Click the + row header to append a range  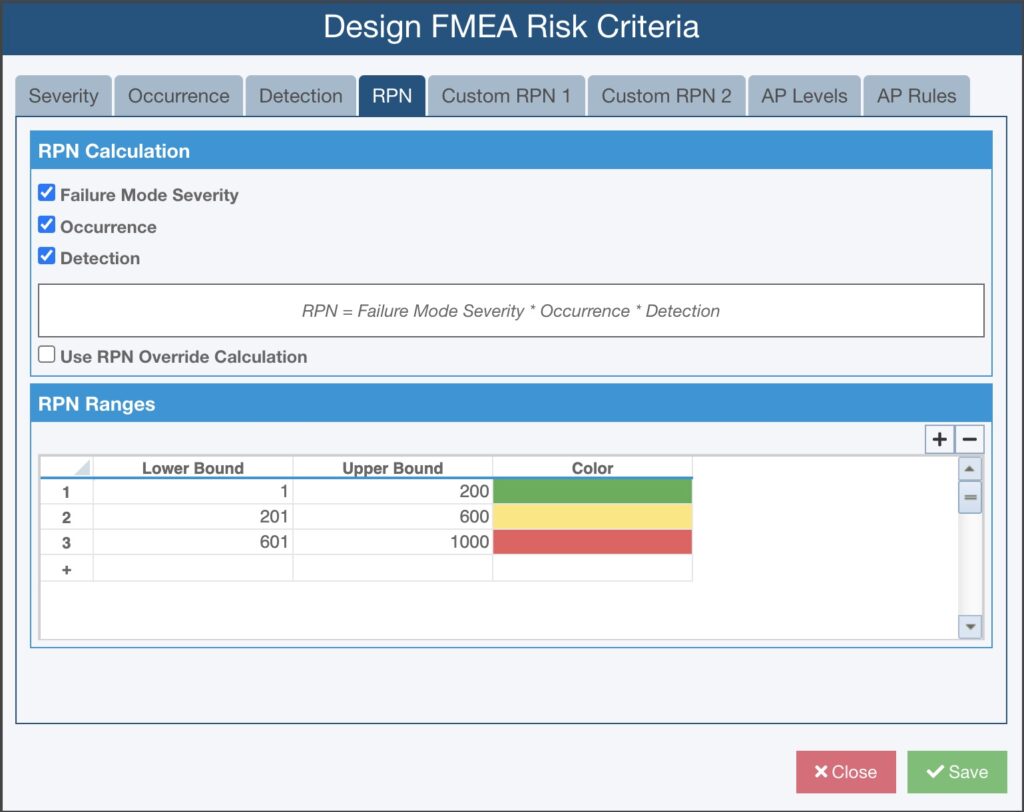(66, 568)
